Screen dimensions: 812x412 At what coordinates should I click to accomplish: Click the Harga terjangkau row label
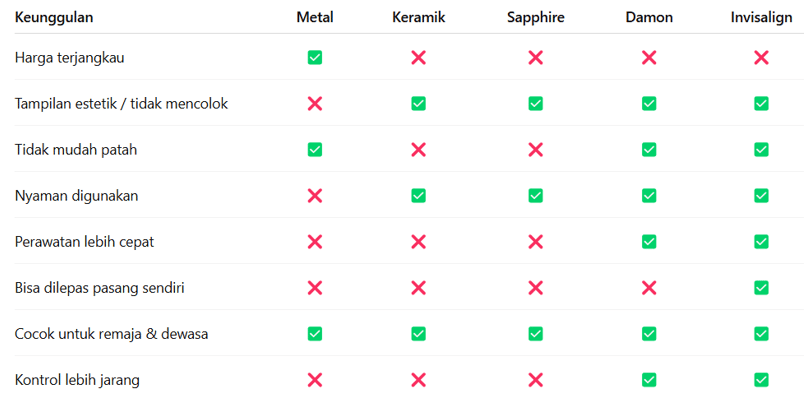pyautogui.click(x=69, y=57)
